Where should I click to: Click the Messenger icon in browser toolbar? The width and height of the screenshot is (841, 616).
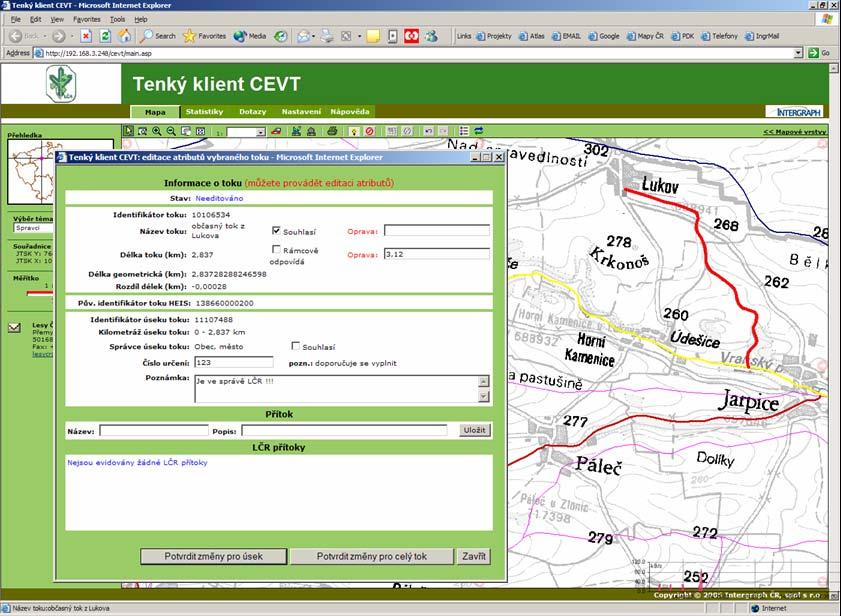tap(431, 36)
